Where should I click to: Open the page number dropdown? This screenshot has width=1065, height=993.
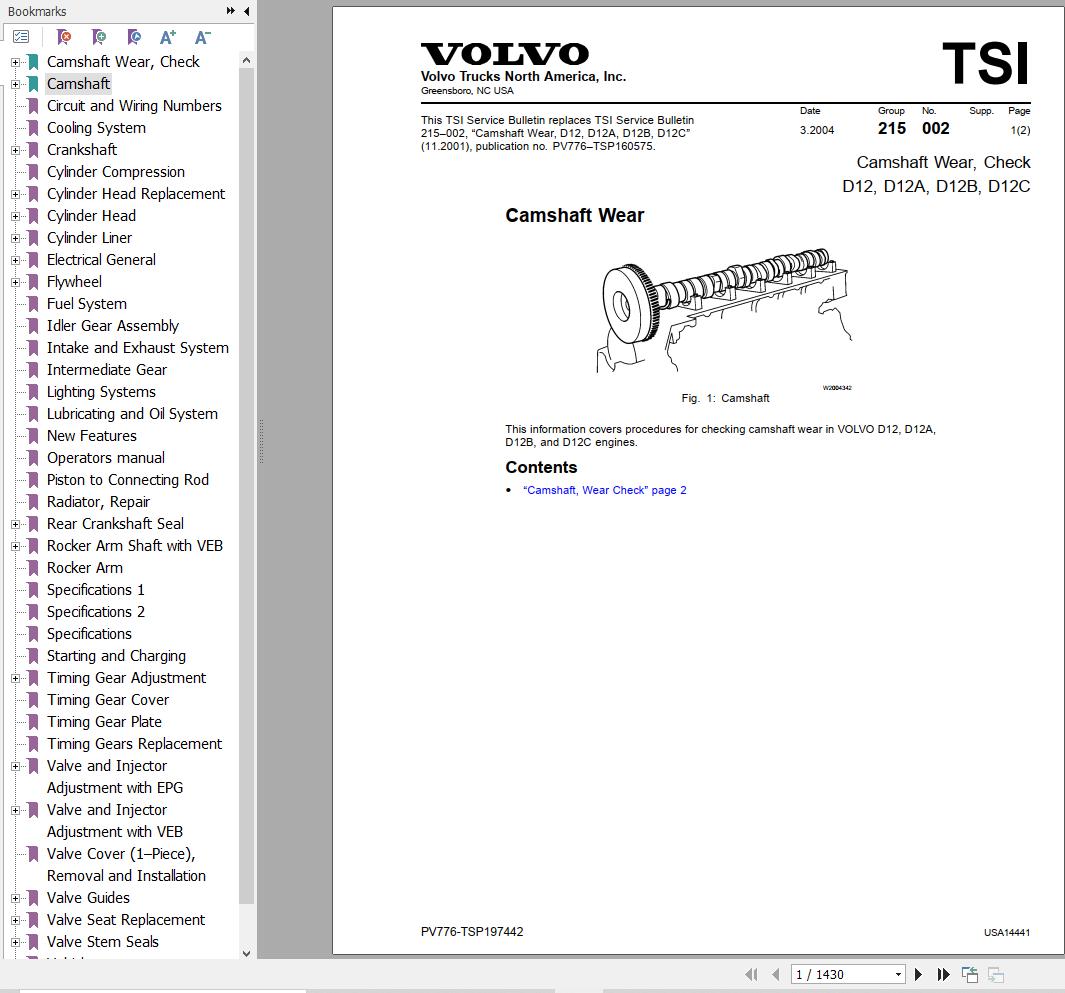pos(897,974)
